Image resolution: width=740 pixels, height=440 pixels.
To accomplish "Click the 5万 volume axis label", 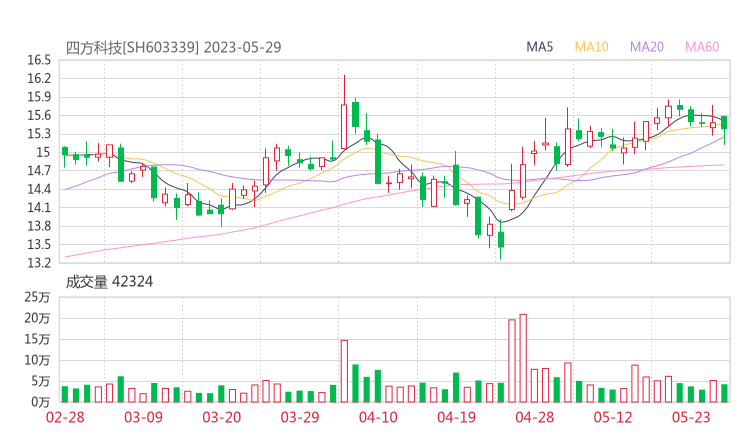I will coord(40,381).
